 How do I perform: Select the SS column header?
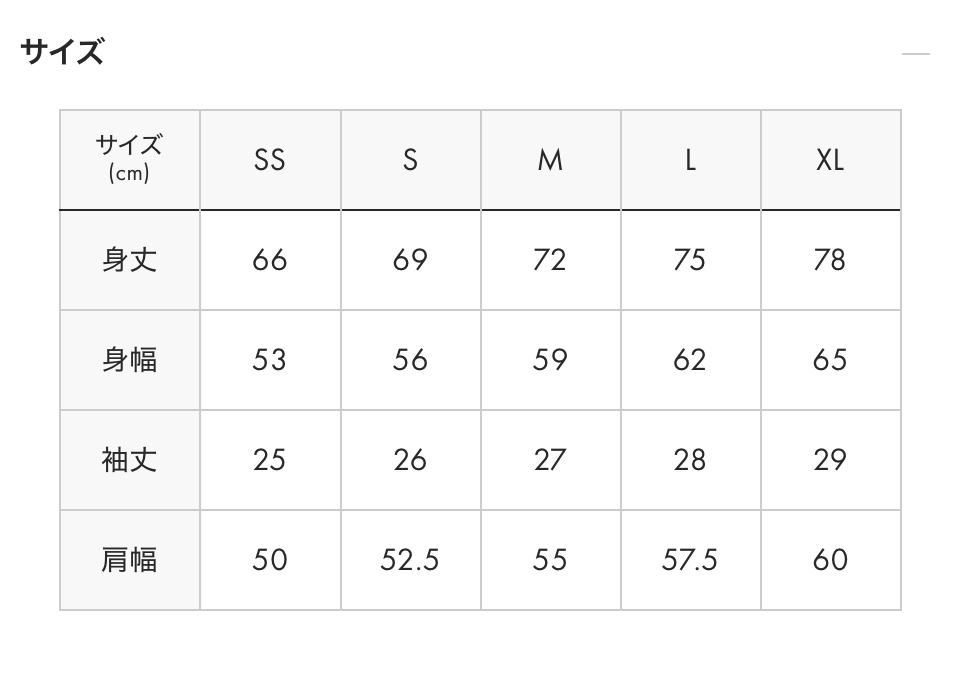(x=270, y=160)
